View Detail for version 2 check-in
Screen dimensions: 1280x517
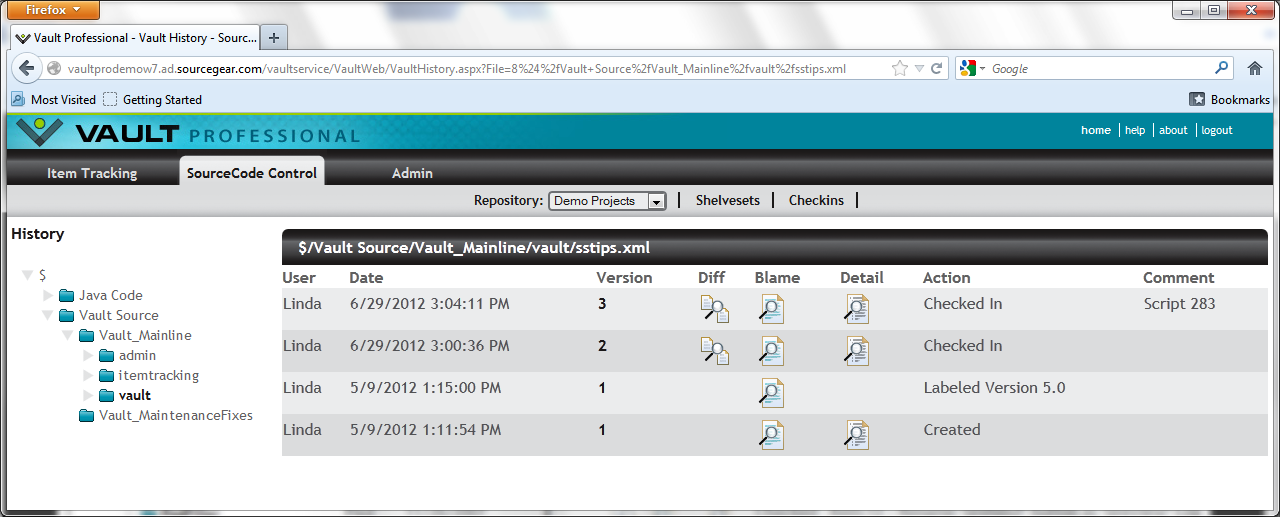coord(856,351)
